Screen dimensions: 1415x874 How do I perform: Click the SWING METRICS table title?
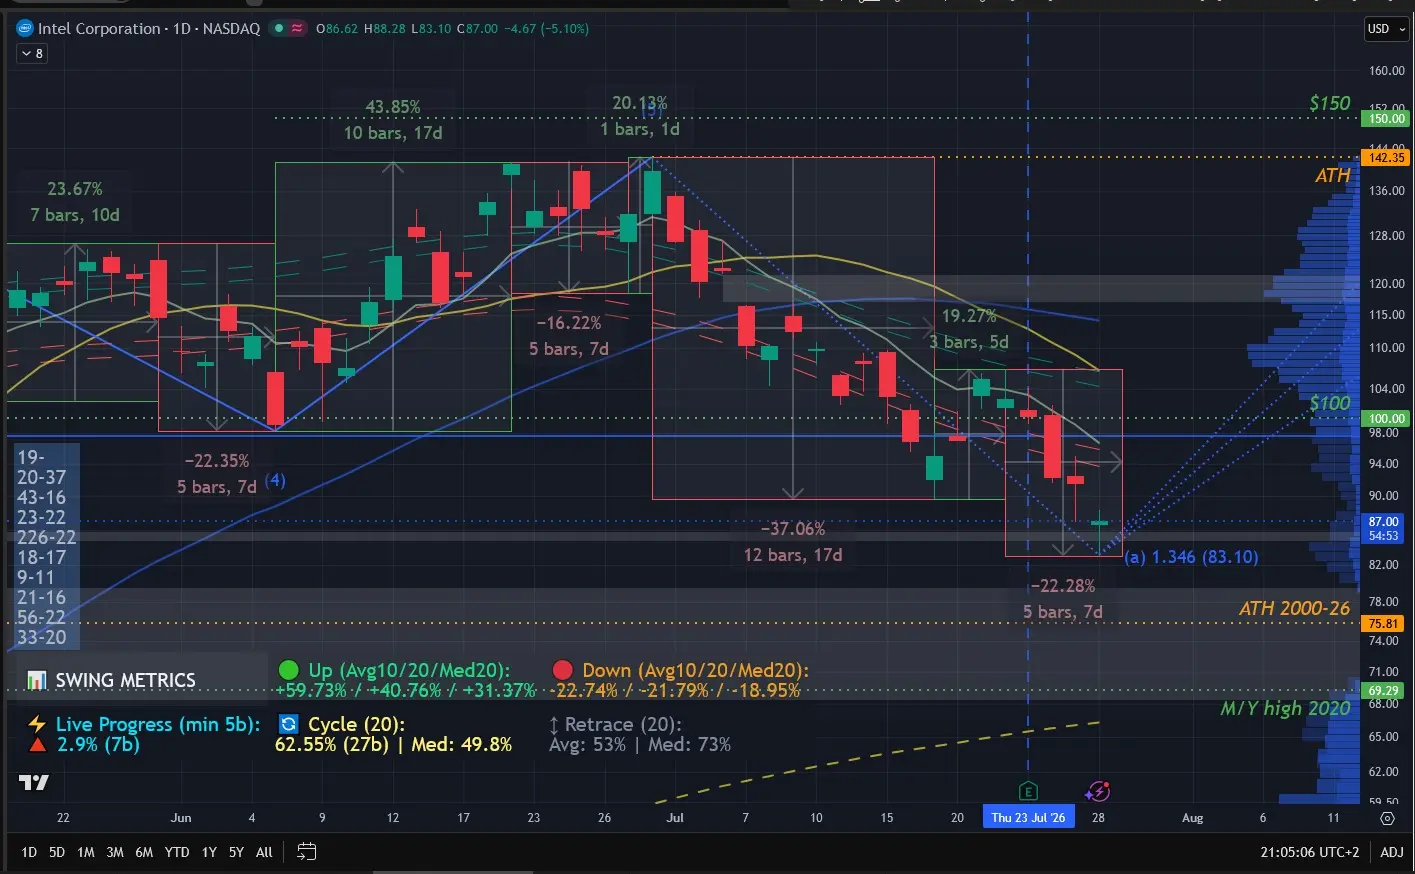[125, 680]
